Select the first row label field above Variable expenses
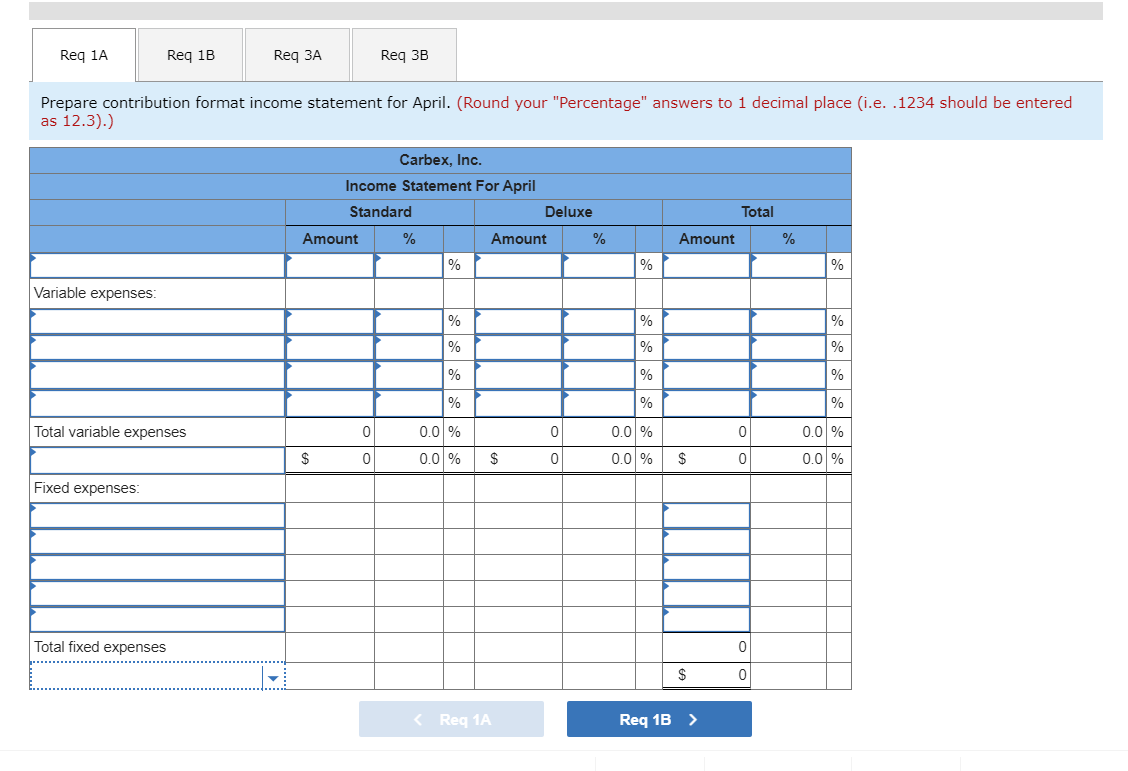The image size is (1128, 771). (158, 265)
